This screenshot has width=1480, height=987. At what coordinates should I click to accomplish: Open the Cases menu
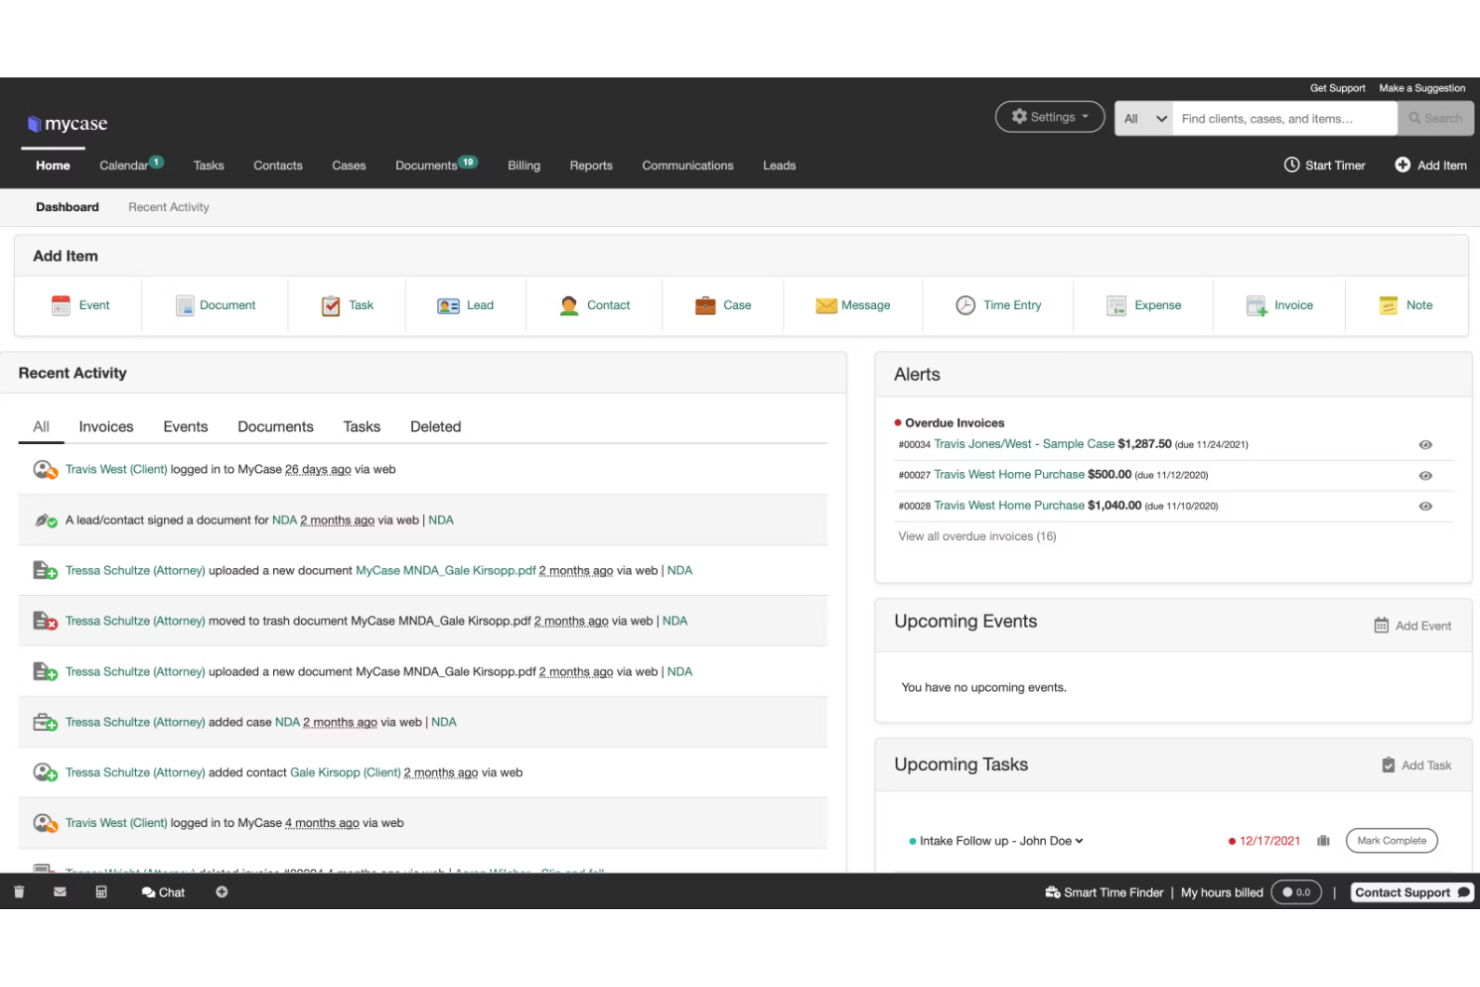[x=349, y=166]
